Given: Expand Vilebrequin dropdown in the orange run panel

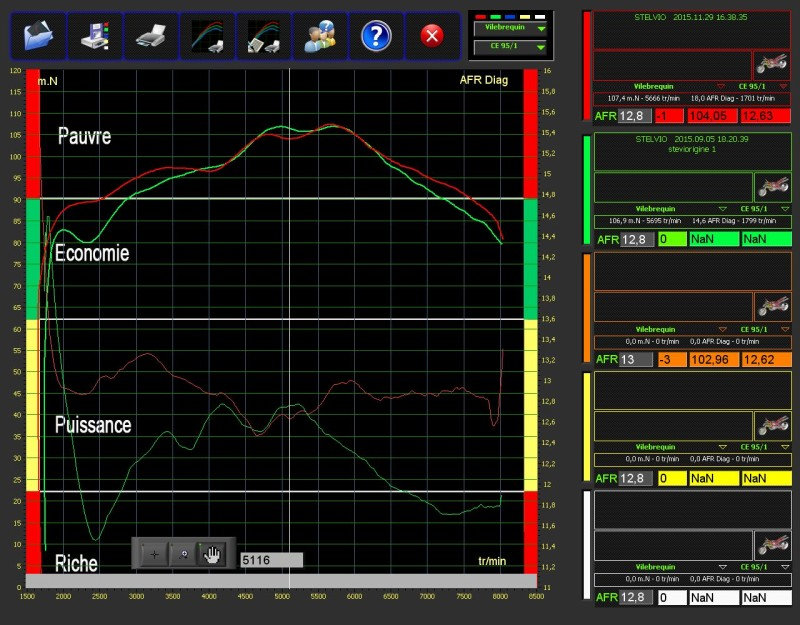Looking at the screenshot, I should [x=722, y=329].
